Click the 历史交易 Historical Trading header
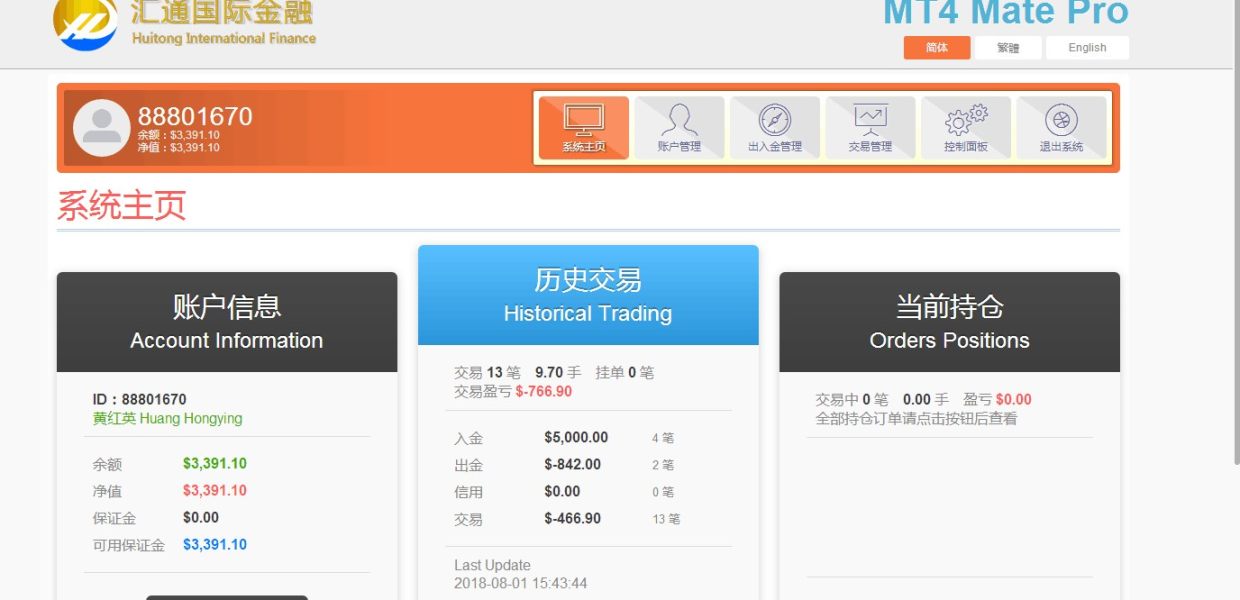Image resolution: width=1240 pixels, height=600 pixels. 588,295
